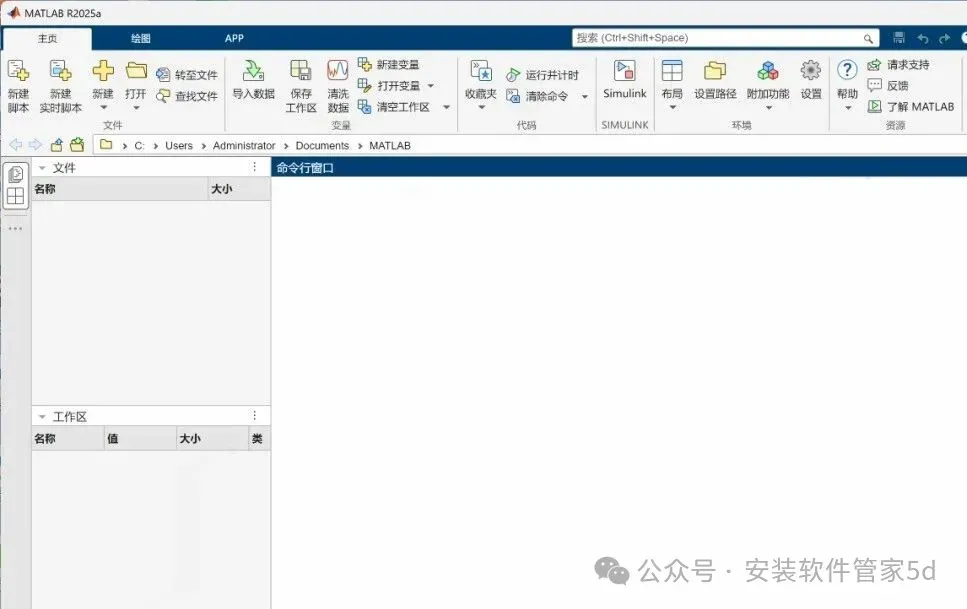
Task: Launch Simulink
Action: tap(625, 80)
